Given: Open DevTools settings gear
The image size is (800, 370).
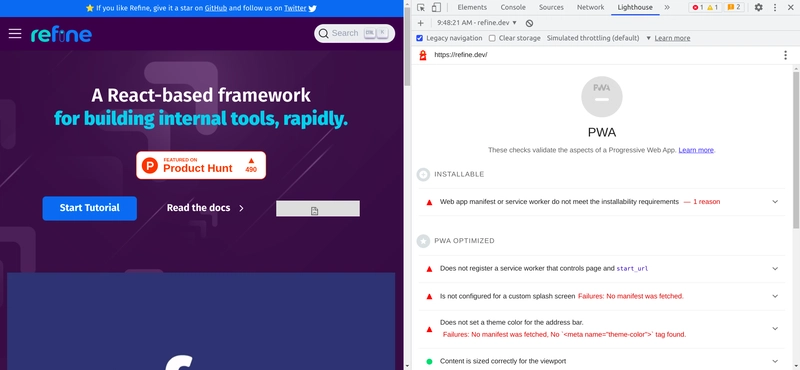Looking at the screenshot, I should tap(759, 7).
